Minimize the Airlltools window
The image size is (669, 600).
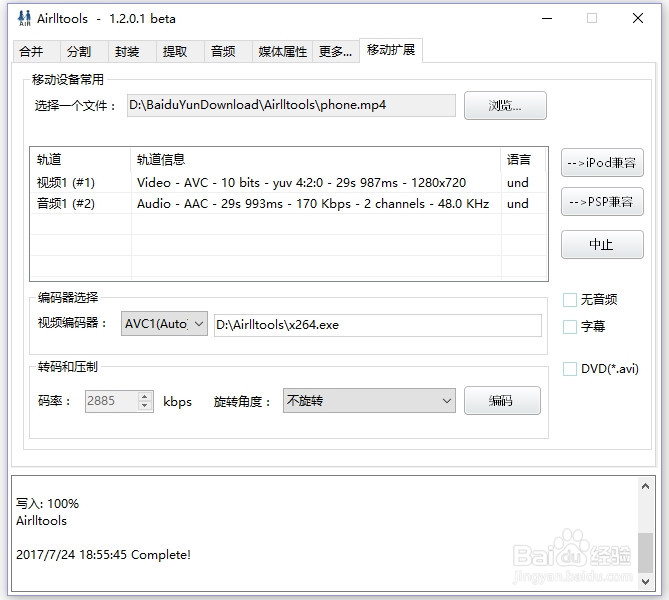click(547, 18)
